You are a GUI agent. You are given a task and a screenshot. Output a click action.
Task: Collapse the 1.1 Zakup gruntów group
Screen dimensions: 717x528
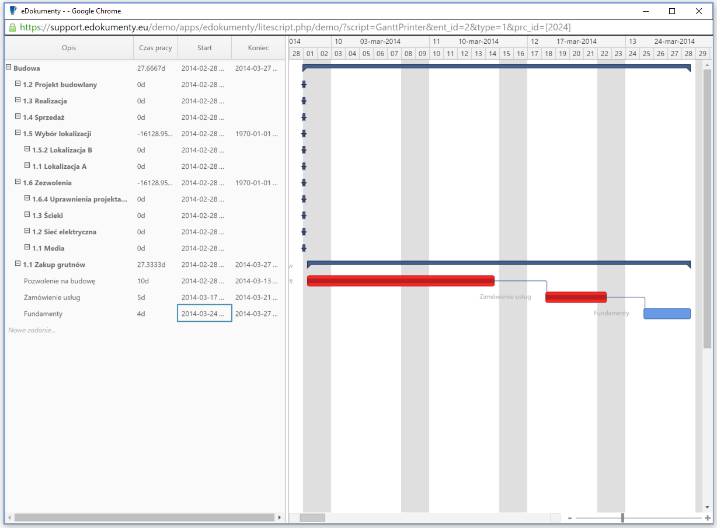18,264
